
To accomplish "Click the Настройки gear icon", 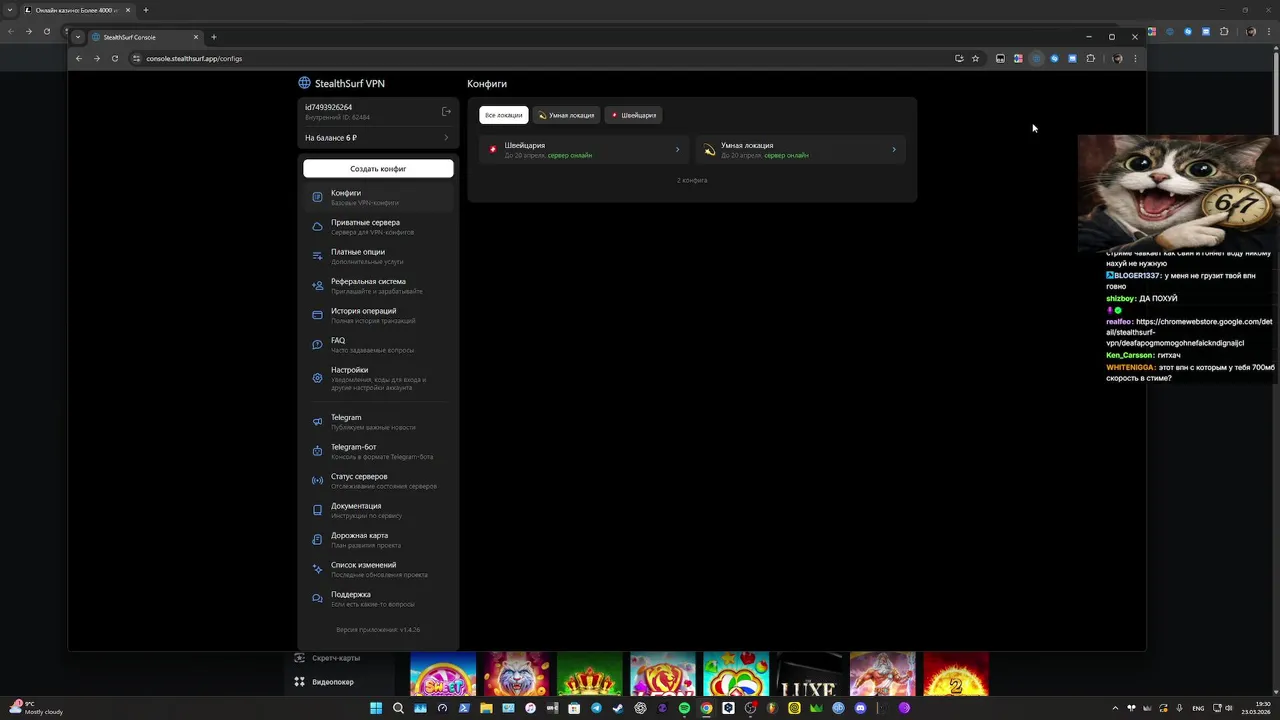I will point(317,378).
